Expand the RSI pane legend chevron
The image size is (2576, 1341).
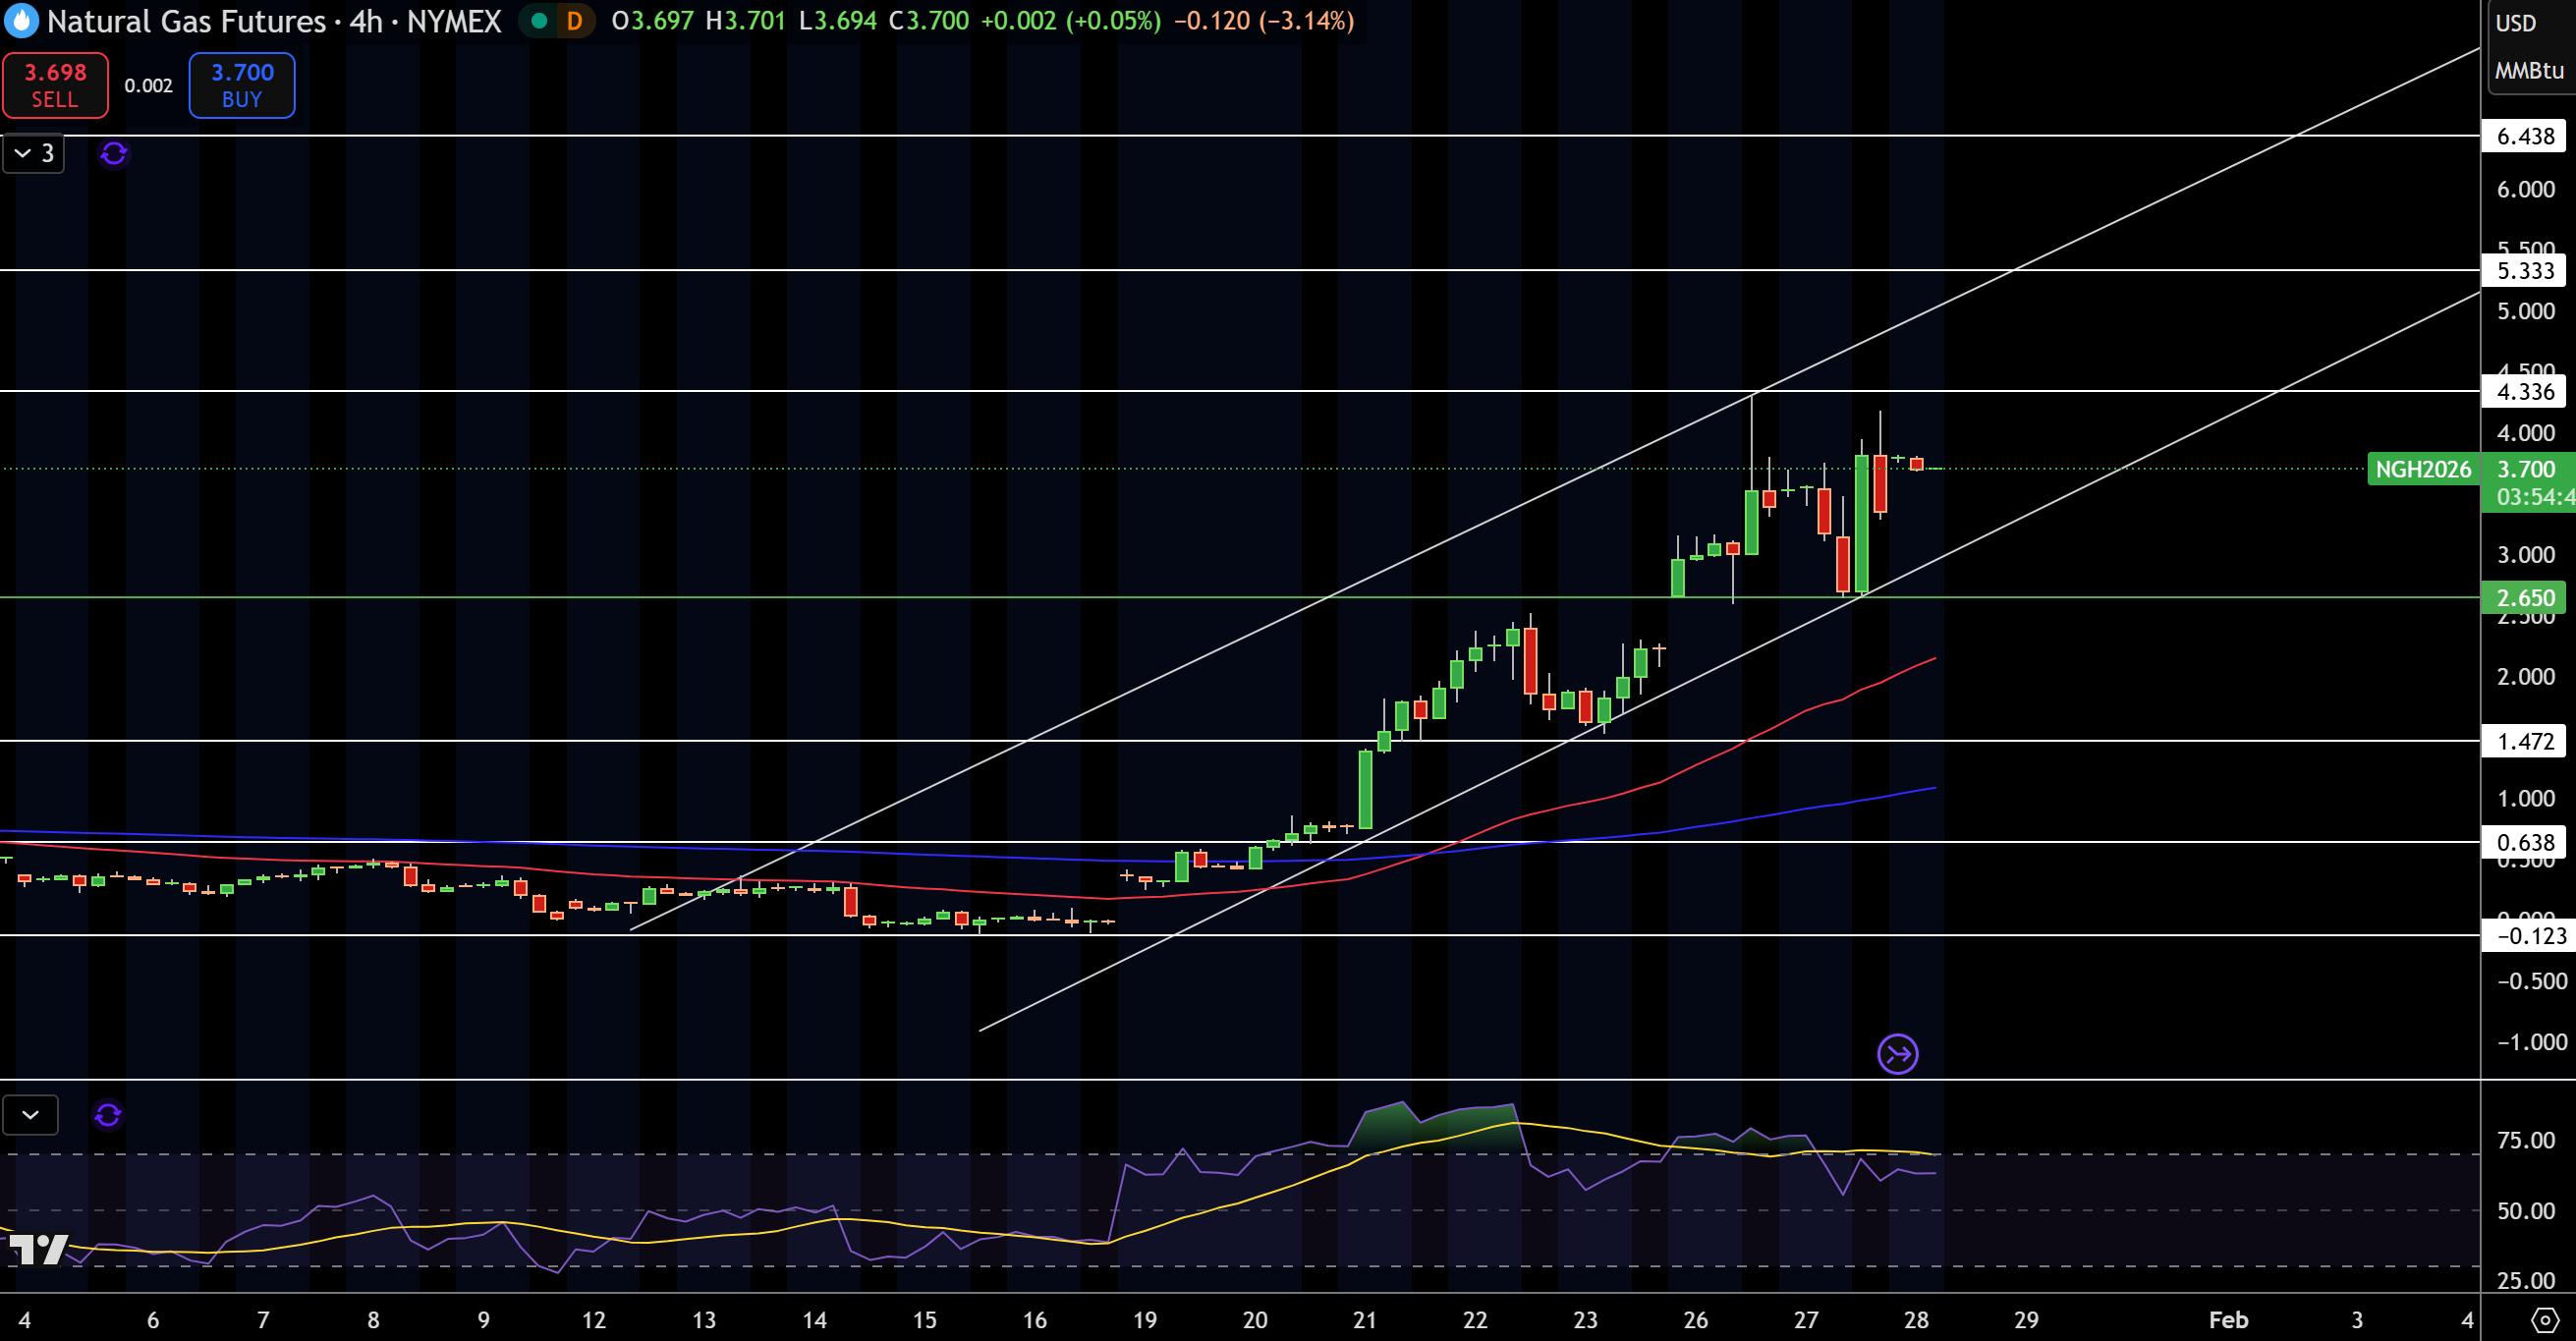coord(30,1114)
